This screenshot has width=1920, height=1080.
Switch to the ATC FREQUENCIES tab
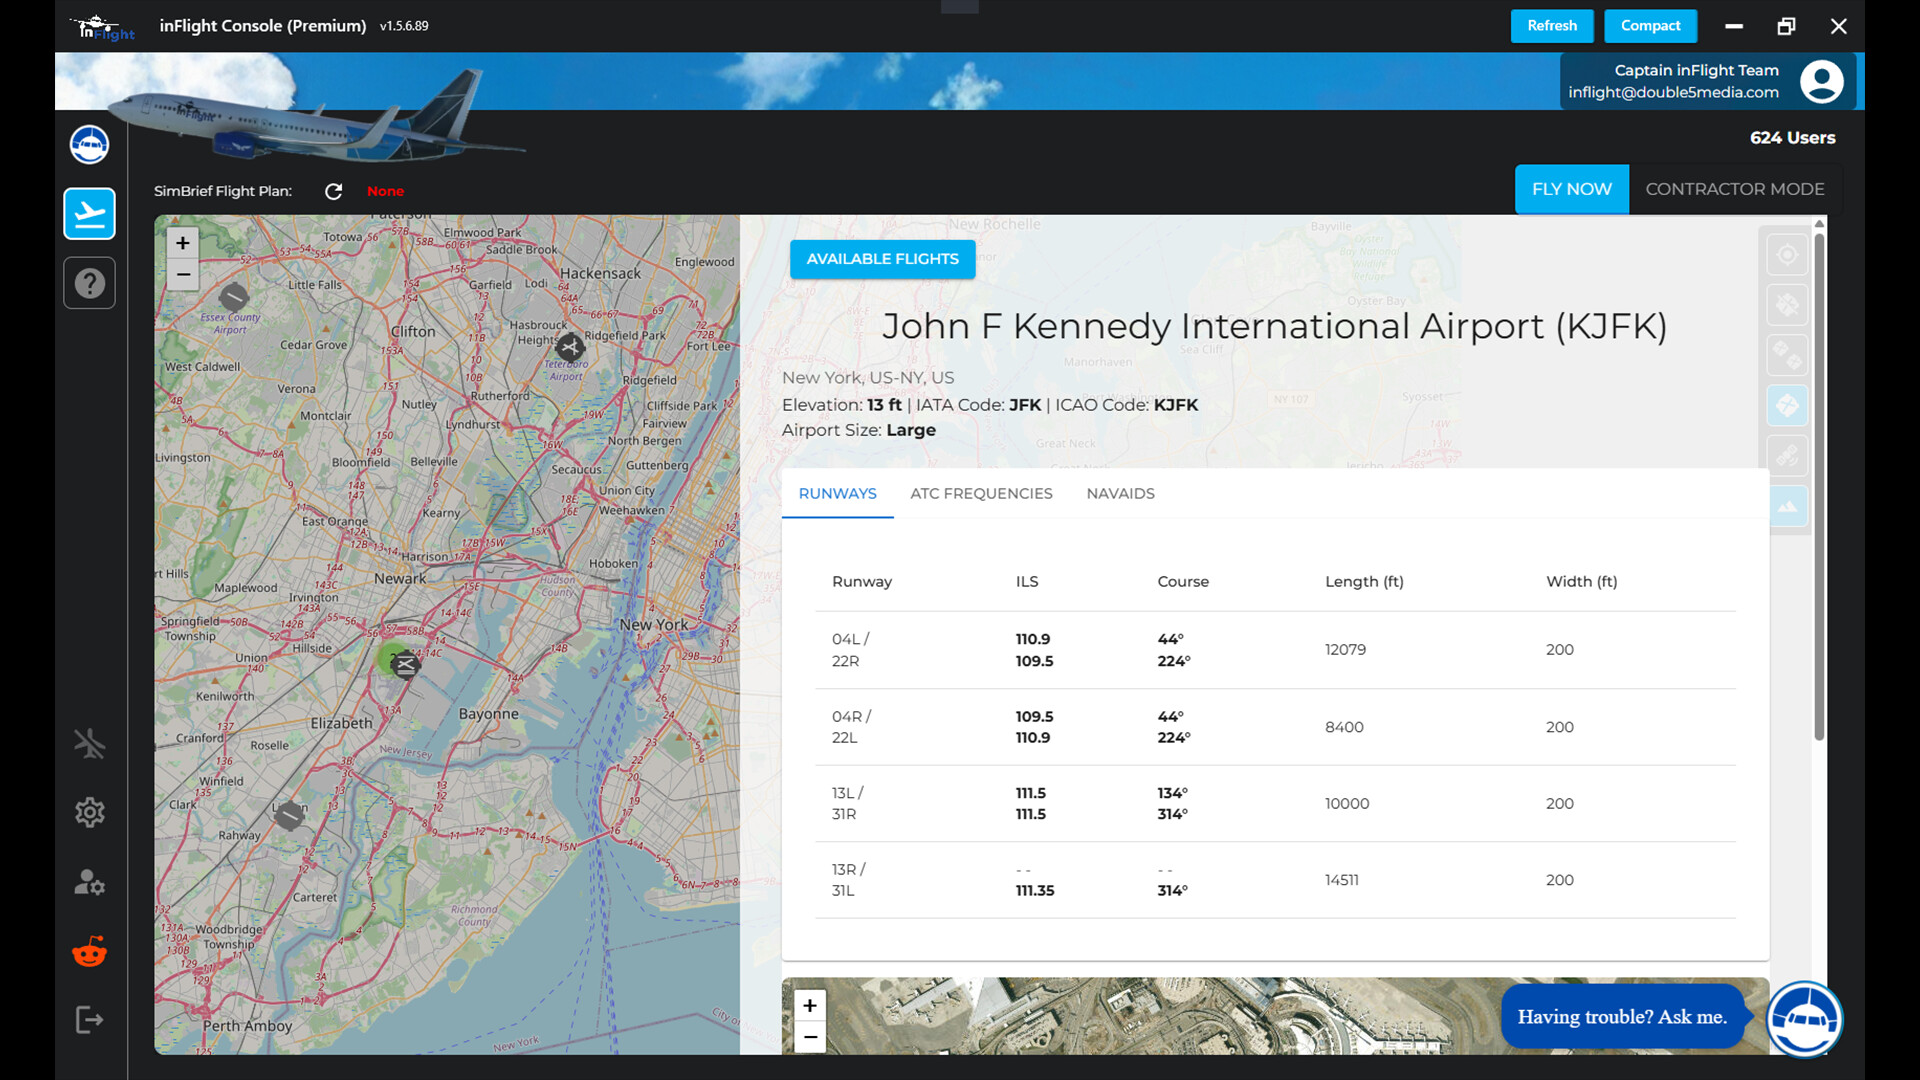[x=981, y=493]
